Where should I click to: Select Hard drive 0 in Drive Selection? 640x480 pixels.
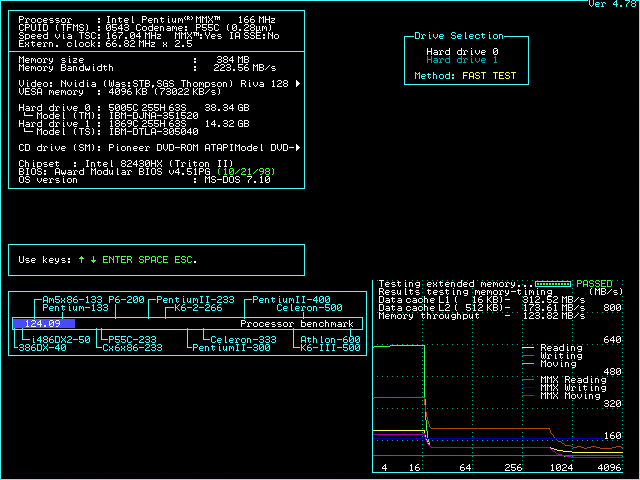pos(462,52)
